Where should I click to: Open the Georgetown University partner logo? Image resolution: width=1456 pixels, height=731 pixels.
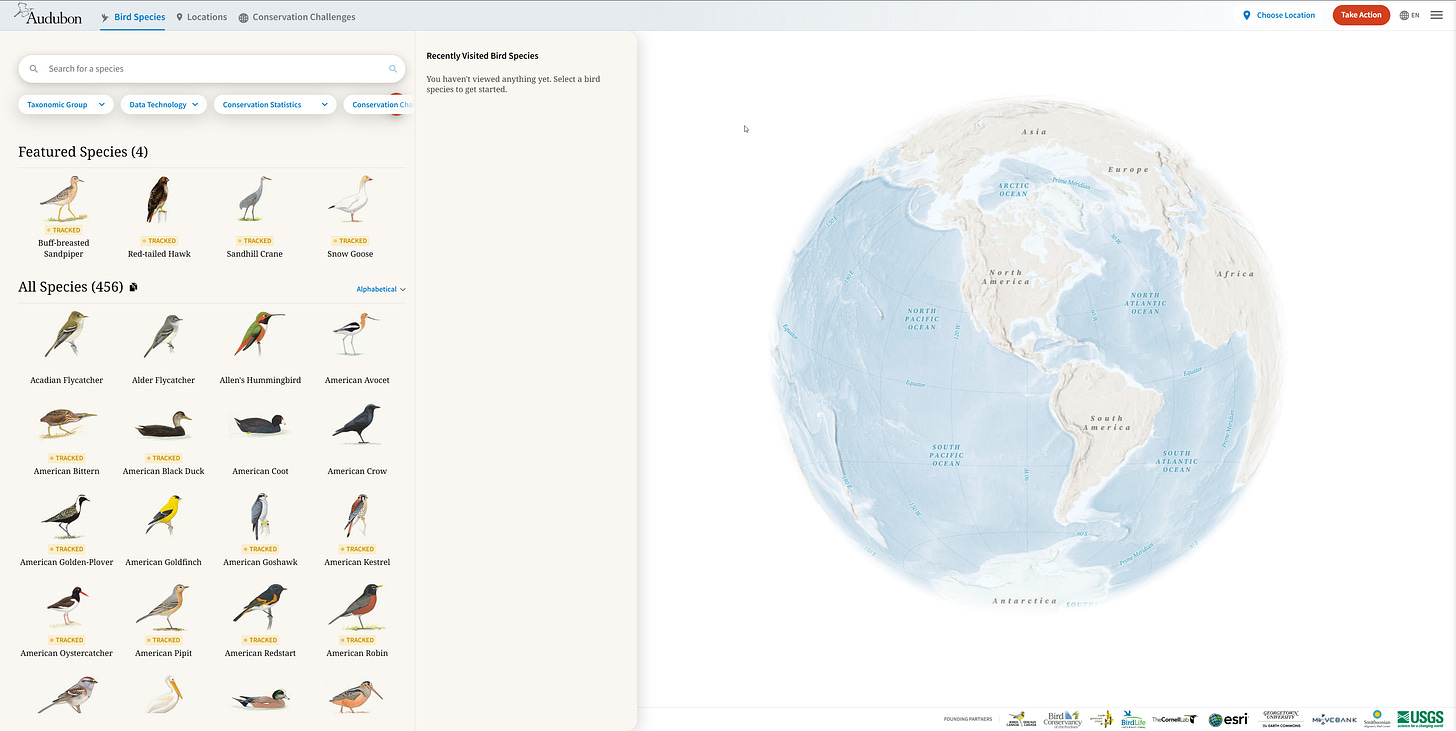tap(1280, 718)
